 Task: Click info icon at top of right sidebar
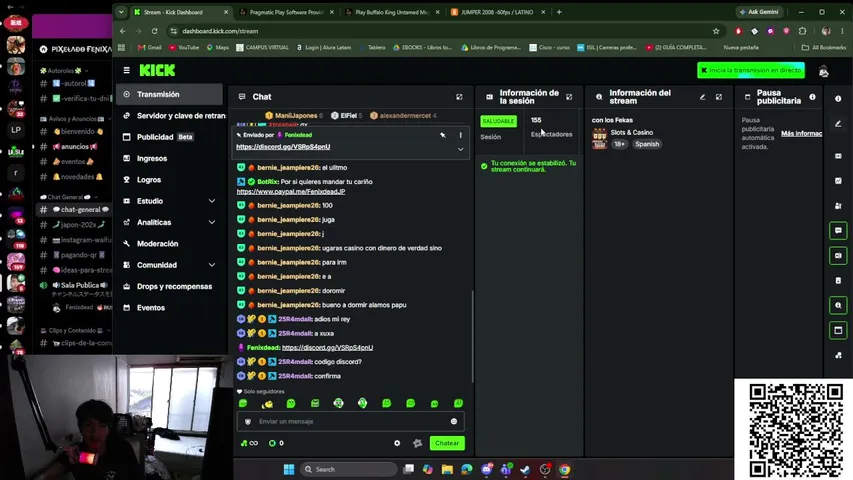click(x=838, y=99)
